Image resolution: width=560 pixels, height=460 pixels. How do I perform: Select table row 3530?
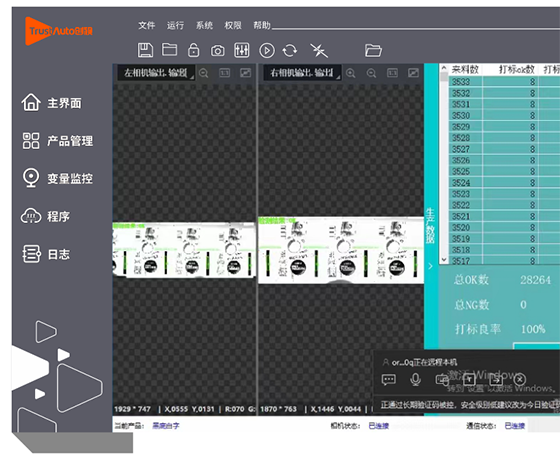[504, 115]
